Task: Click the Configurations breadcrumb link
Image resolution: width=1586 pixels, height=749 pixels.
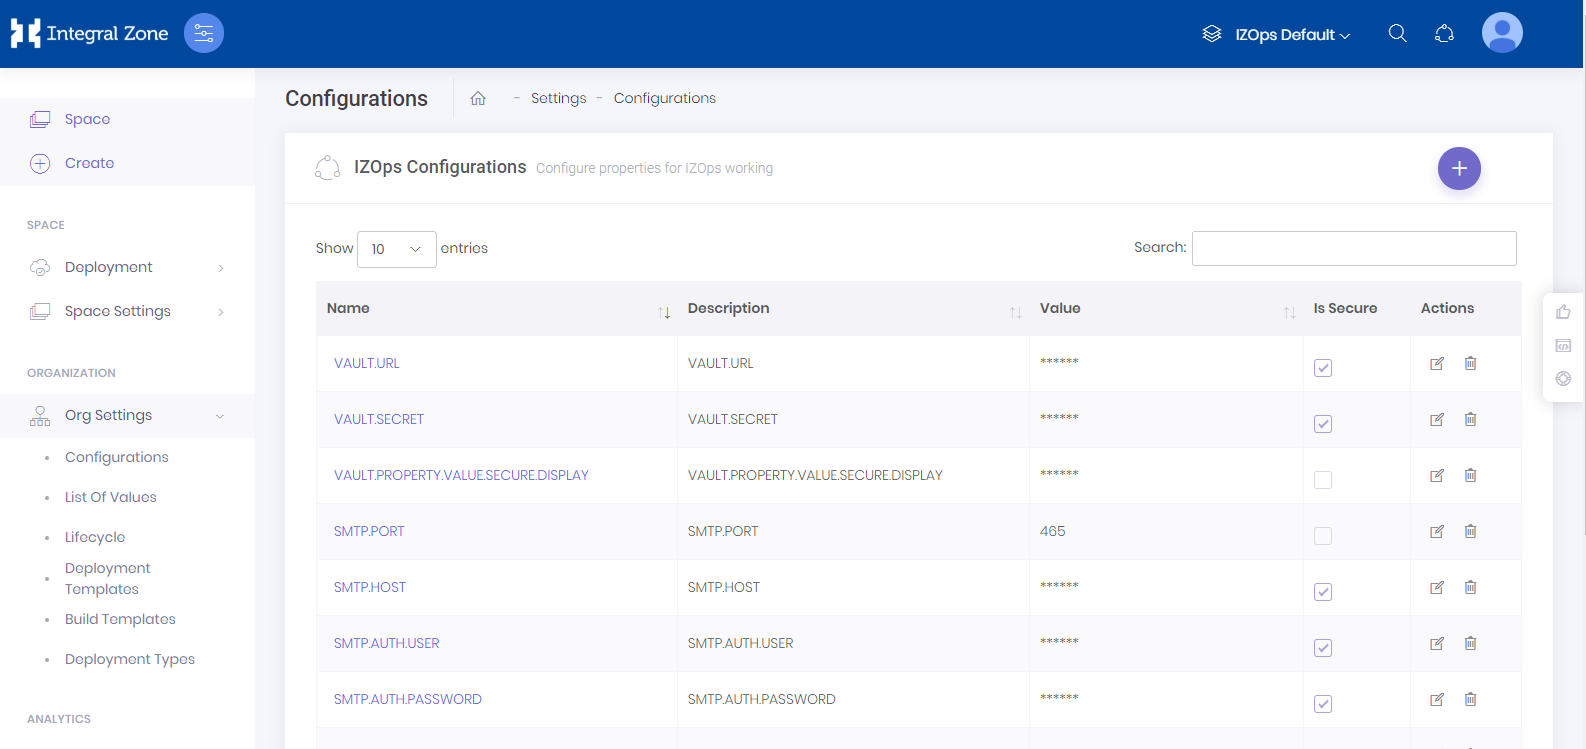Action: 665,98
